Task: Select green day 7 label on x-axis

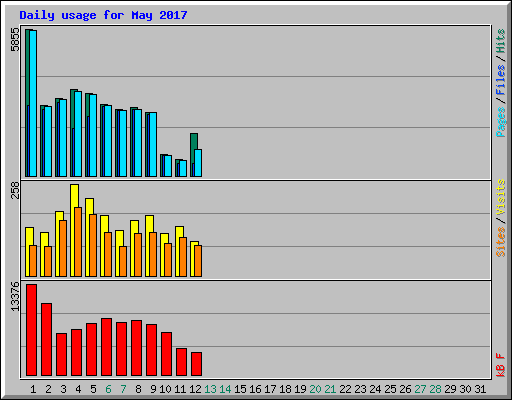Action: (x=123, y=389)
